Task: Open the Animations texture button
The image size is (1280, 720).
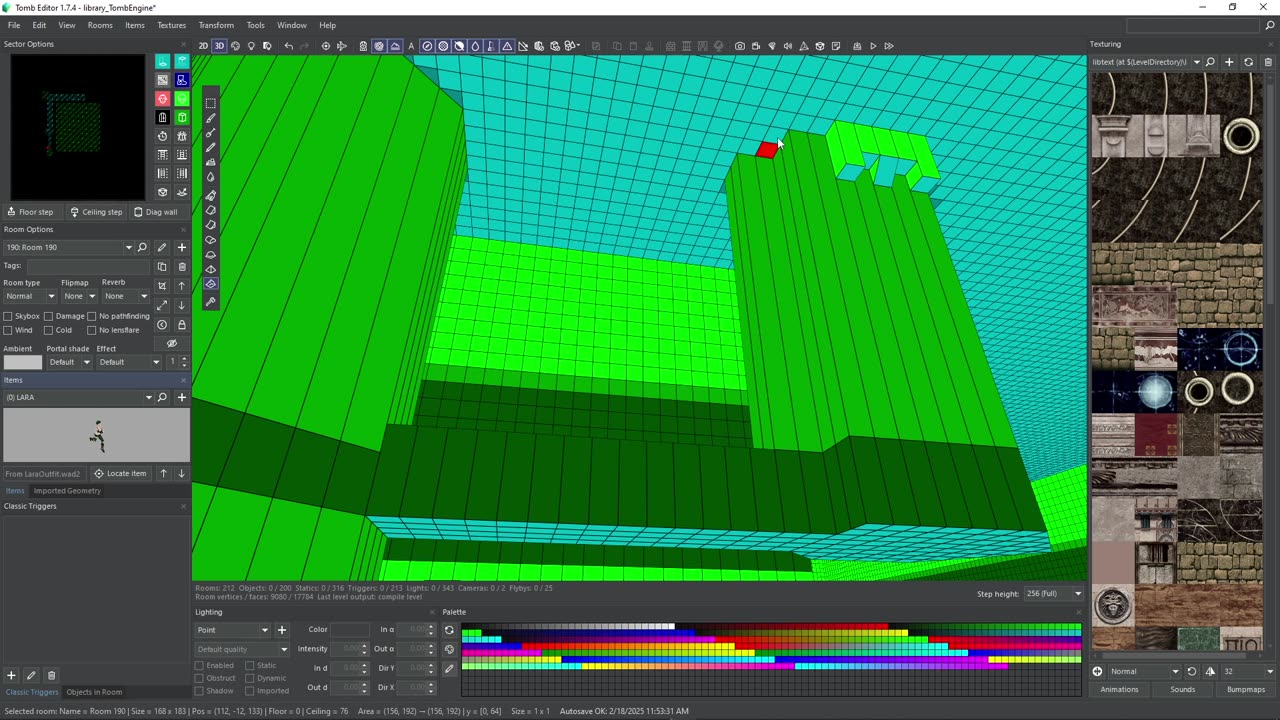Action: click(x=1119, y=690)
